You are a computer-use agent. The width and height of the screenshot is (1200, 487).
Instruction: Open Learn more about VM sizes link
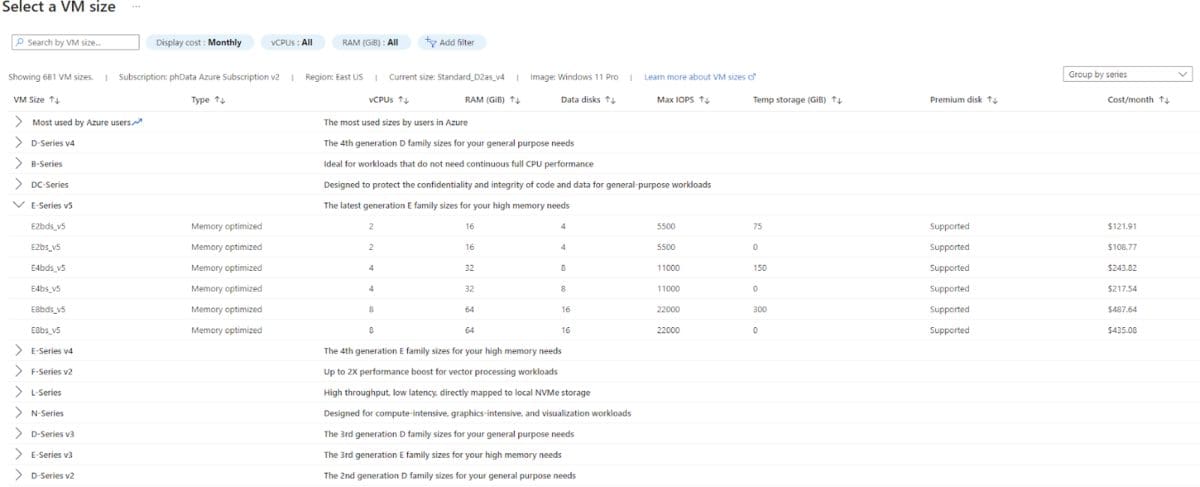[700, 76]
